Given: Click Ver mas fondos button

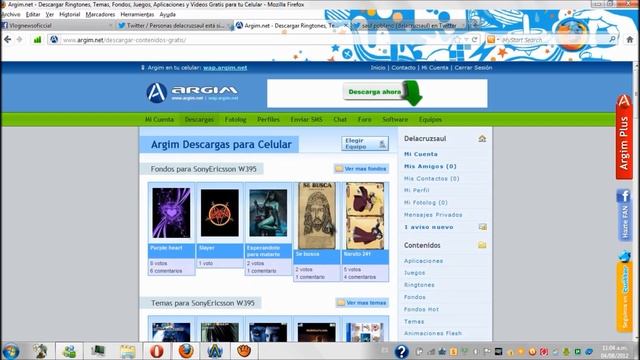Looking at the screenshot, I should (x=361, y=169).
